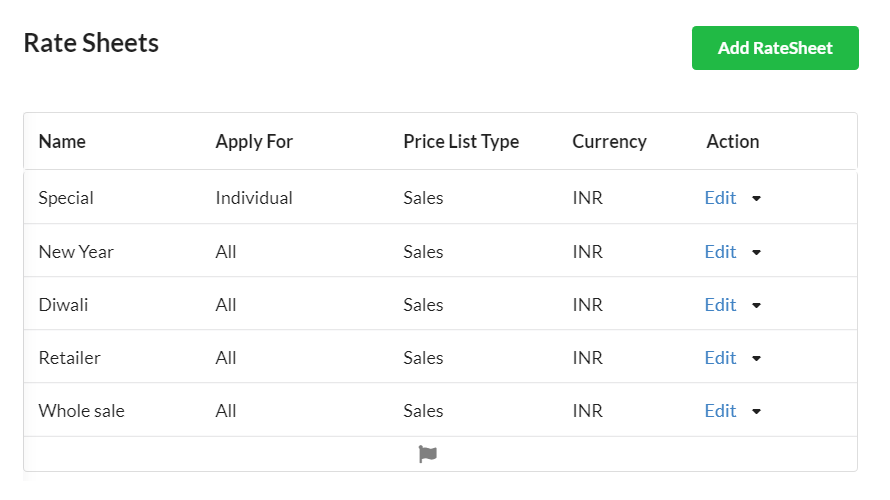Expand action dropdown arrow for Special row
Viewport: 890px width, 500px height.
(756, 199)
